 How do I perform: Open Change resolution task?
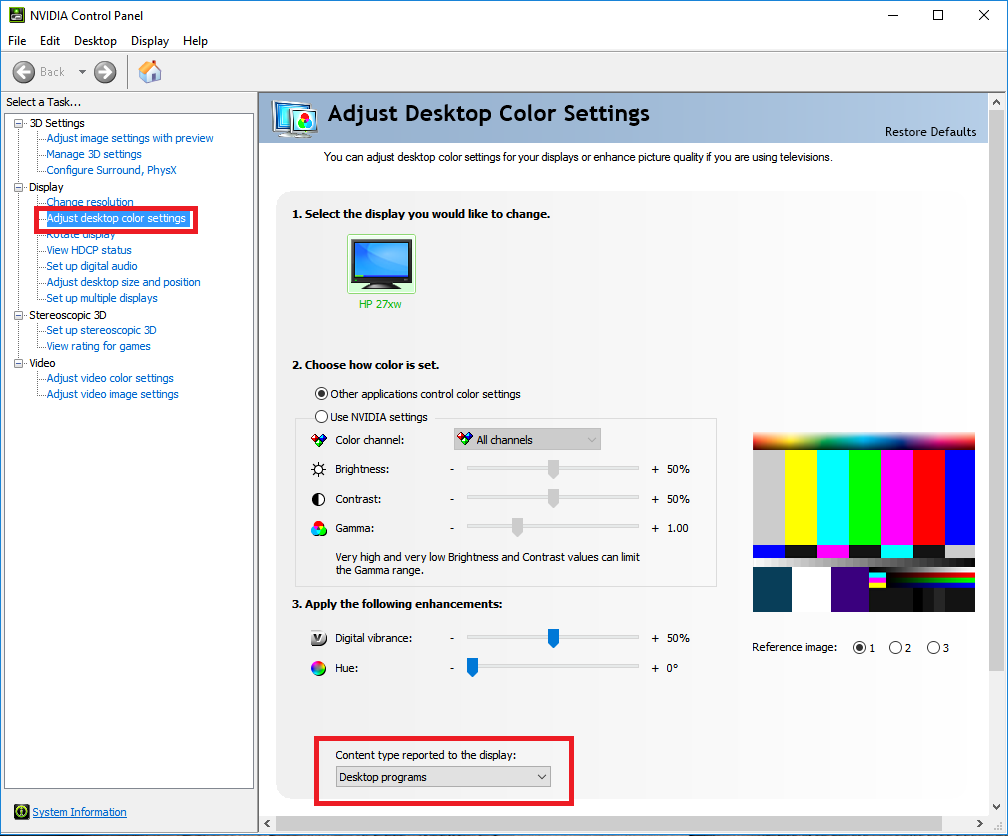tap(90, 201)
